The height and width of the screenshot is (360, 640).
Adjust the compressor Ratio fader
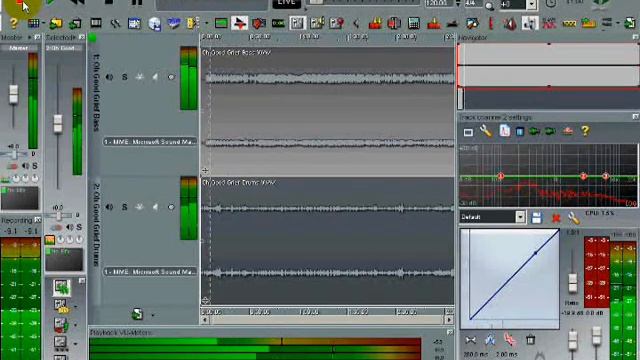tap(573, 282)
